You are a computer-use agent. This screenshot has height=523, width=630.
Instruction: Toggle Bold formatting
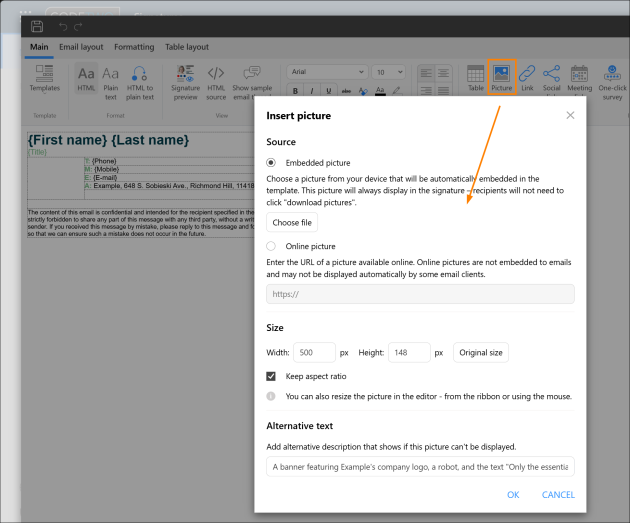(x=295, y=91)
